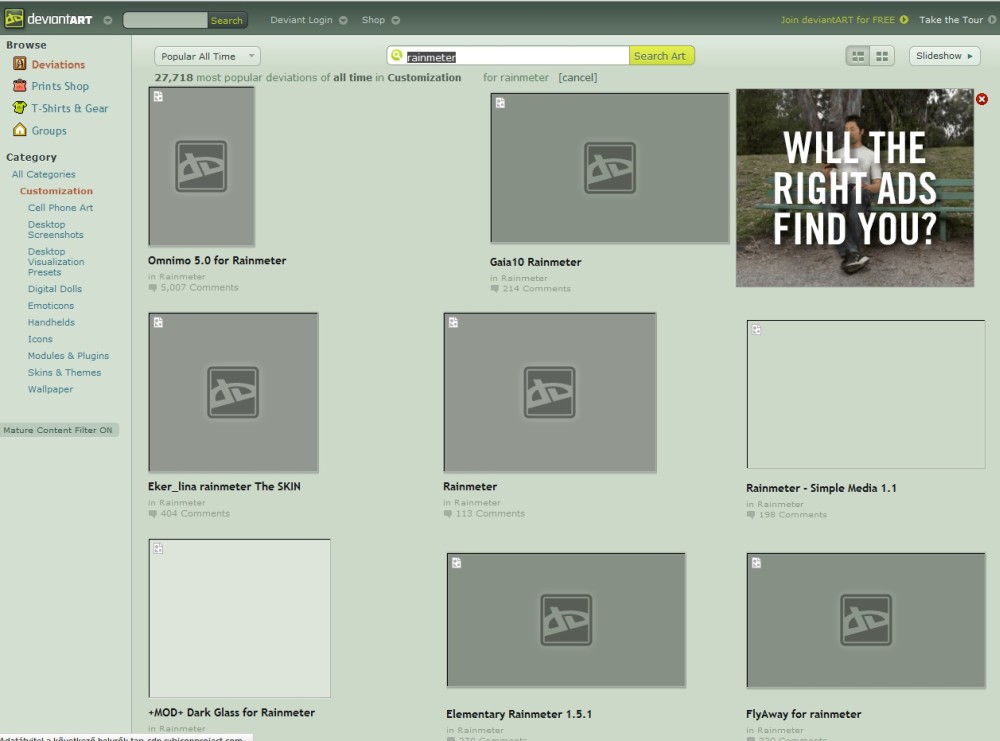Screen dimensions: 1000x741
Task: Select Handhelds category
Action: [51, 322]
